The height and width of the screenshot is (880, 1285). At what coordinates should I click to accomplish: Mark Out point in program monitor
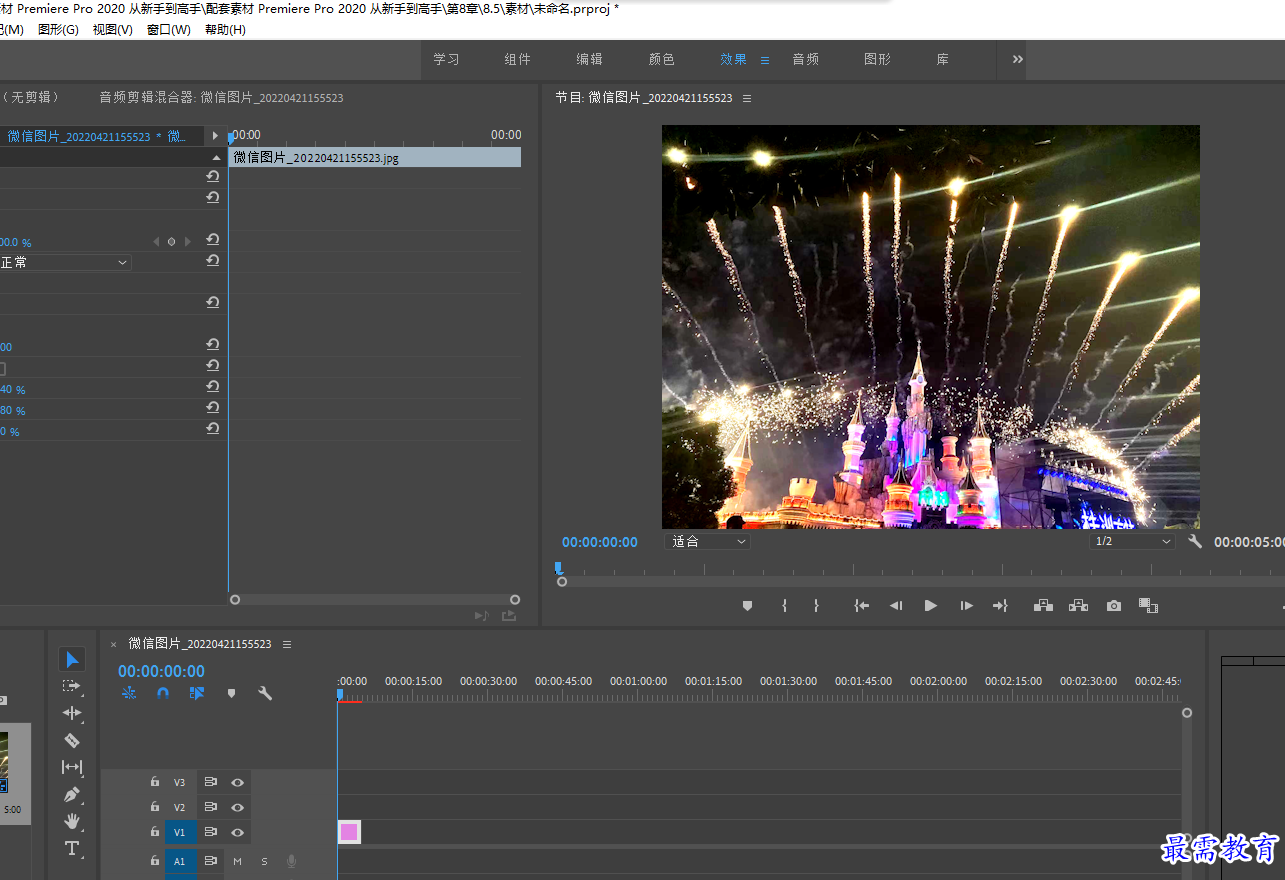816,605
